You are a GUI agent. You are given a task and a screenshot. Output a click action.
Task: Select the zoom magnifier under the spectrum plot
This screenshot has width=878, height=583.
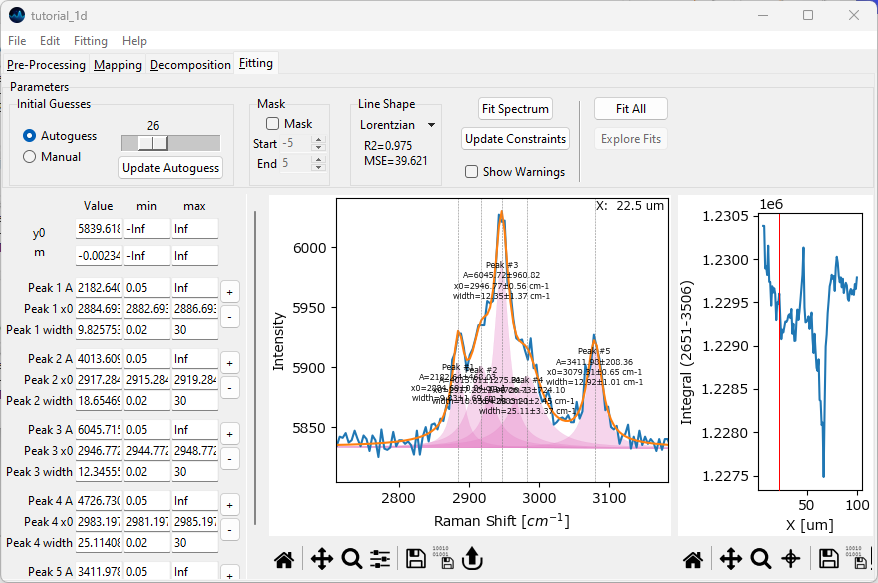351,559
